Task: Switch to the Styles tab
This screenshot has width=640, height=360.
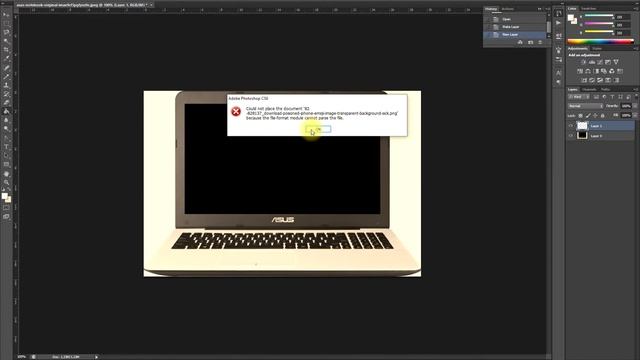Action: (x=597, y=49)
